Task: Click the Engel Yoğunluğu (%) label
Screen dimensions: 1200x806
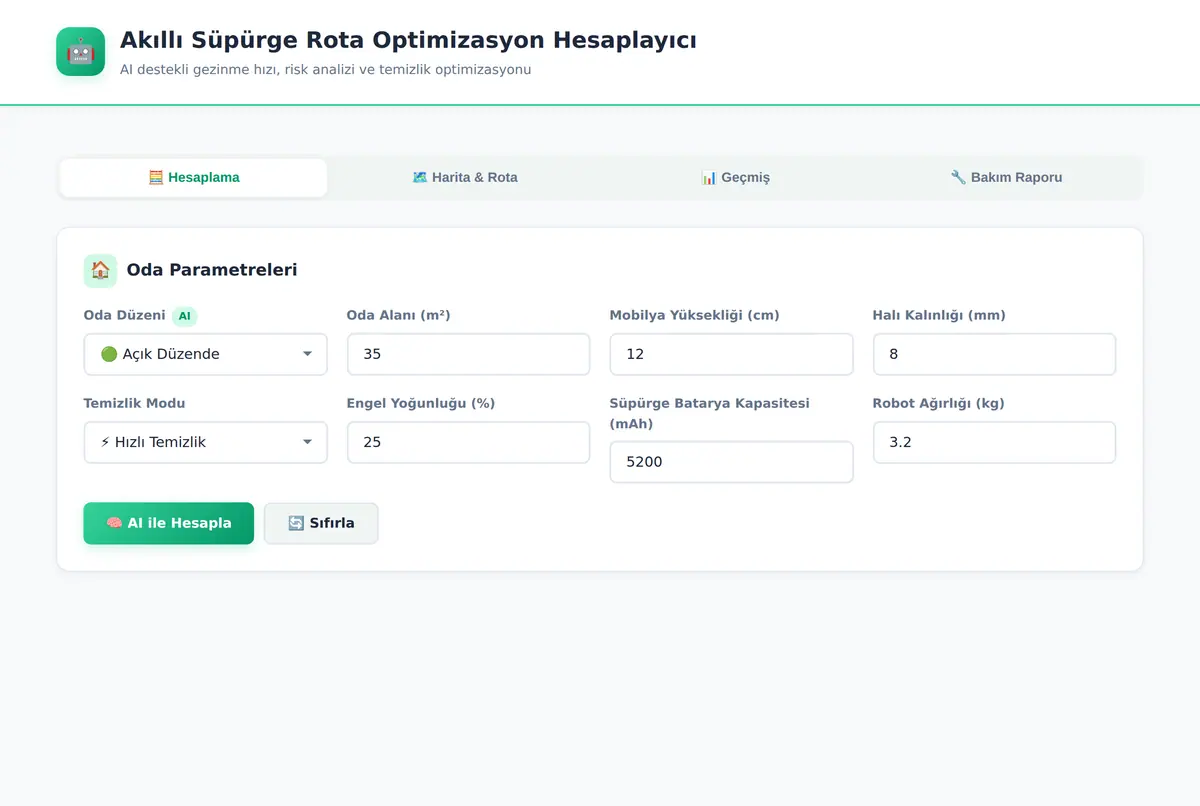Action: point(421,403)
